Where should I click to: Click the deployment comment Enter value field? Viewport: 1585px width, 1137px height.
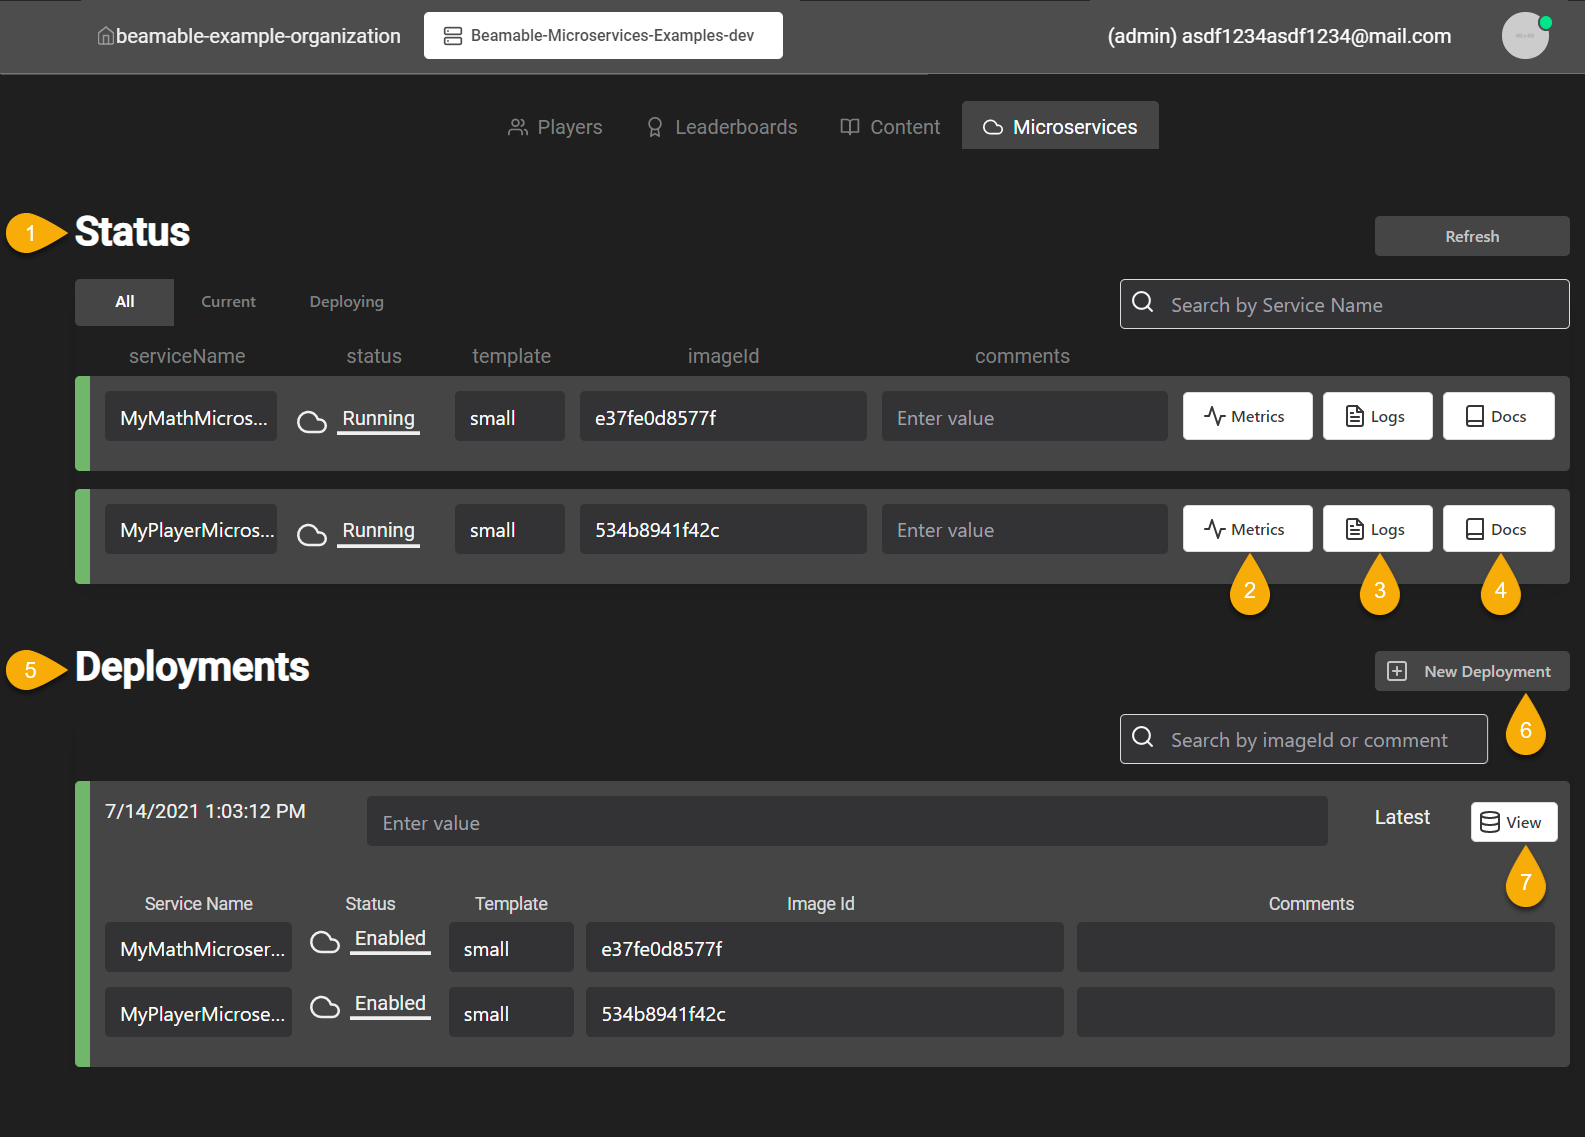point(847,821)
